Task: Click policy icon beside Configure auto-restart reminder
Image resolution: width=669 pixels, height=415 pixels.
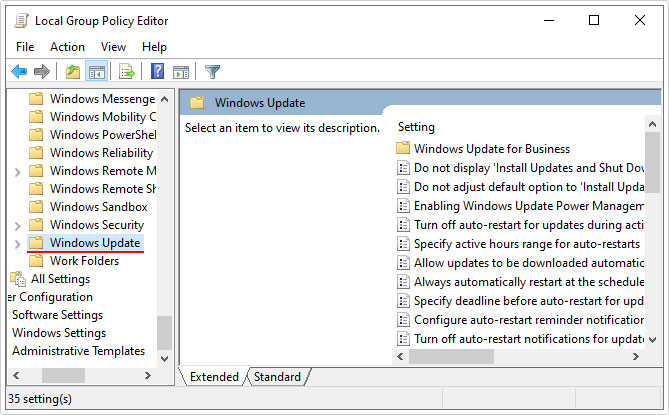Action: point(403,319)
